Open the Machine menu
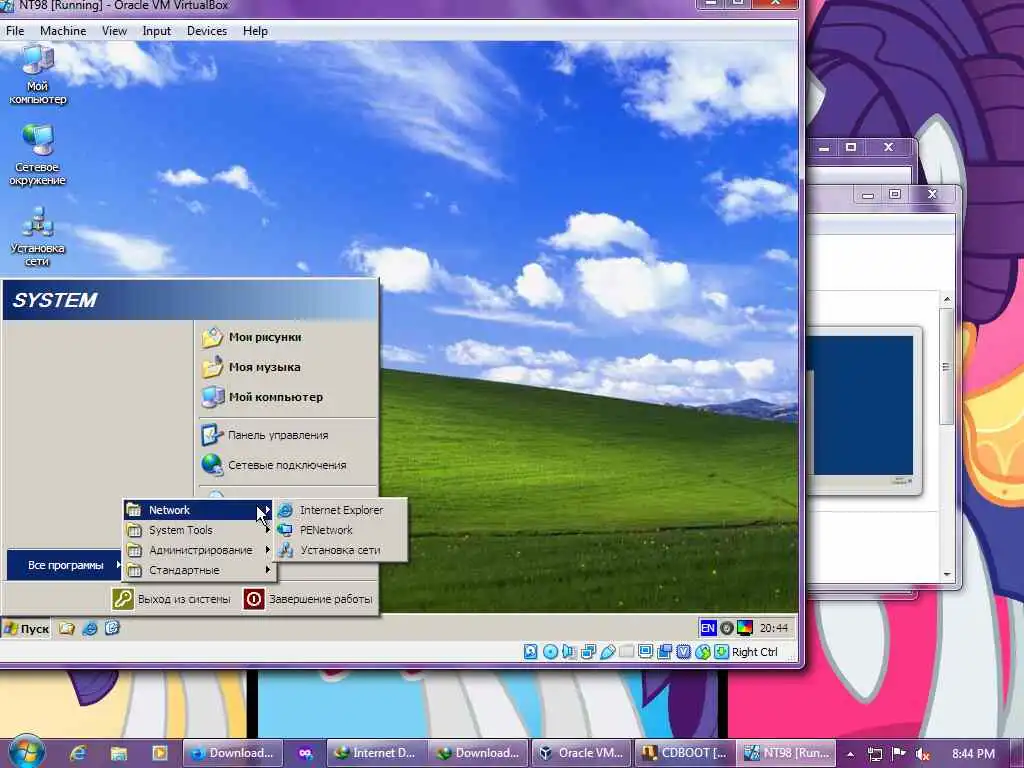Image resolution: width=1024 pixels, height=768 pixels. tap(63, 31)
